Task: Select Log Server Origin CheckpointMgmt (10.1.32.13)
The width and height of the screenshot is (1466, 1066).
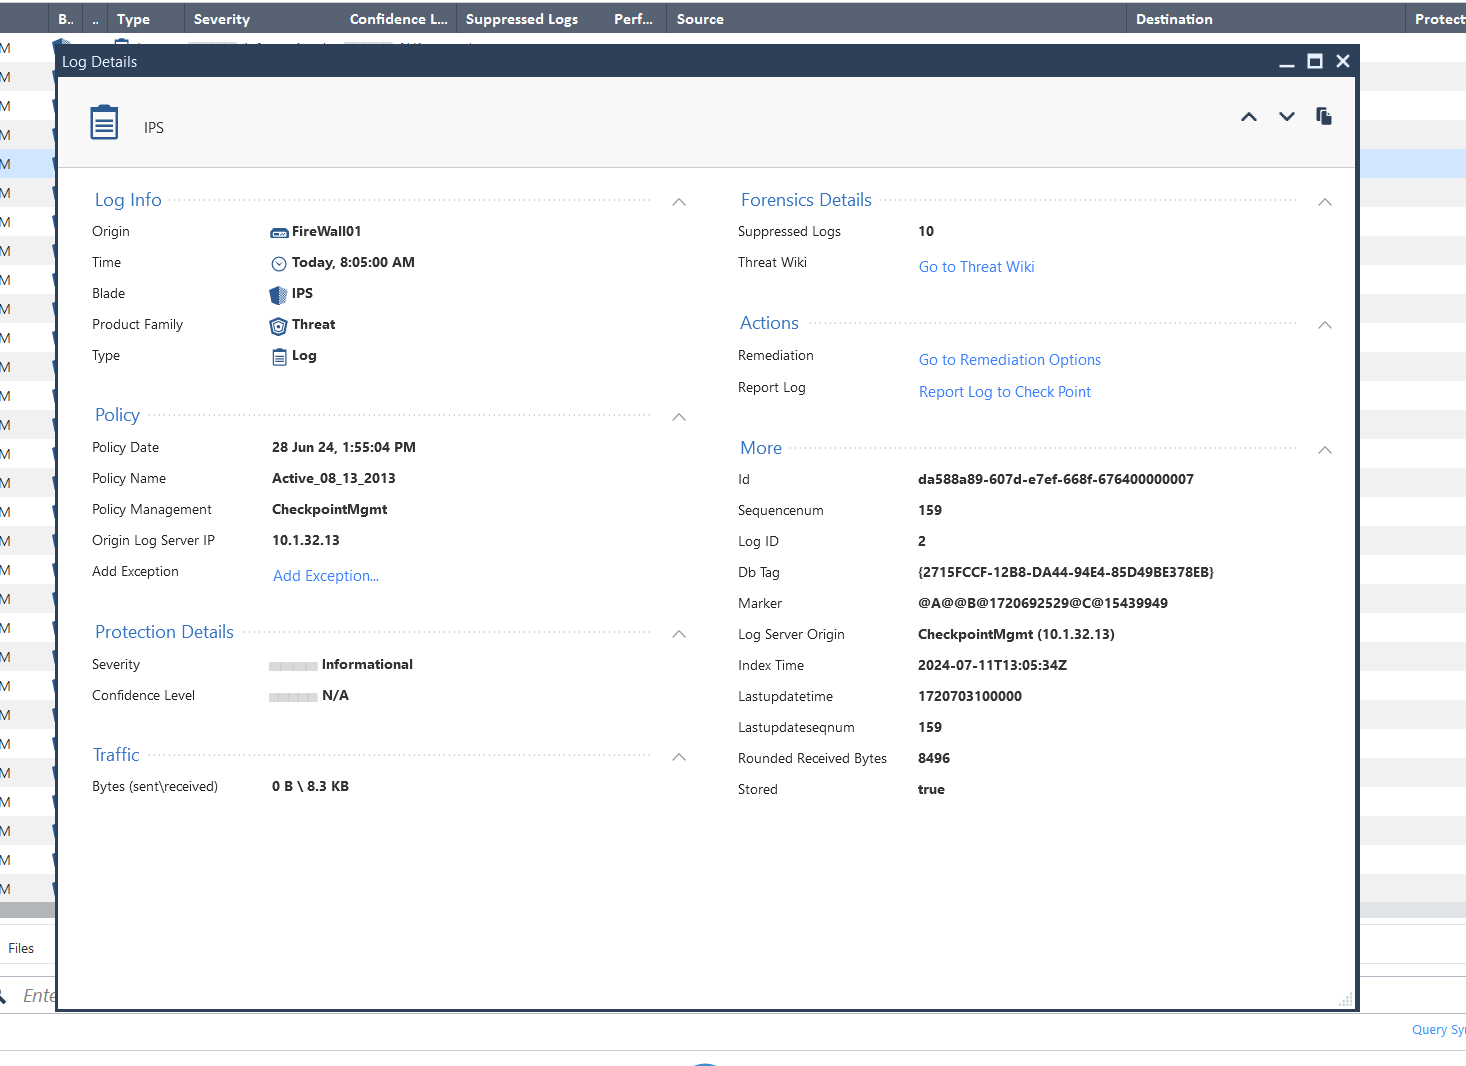Action: point(1016,634)
